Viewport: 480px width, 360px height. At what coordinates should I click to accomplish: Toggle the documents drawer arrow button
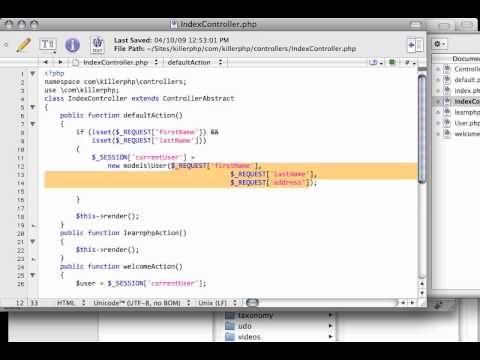415,45
